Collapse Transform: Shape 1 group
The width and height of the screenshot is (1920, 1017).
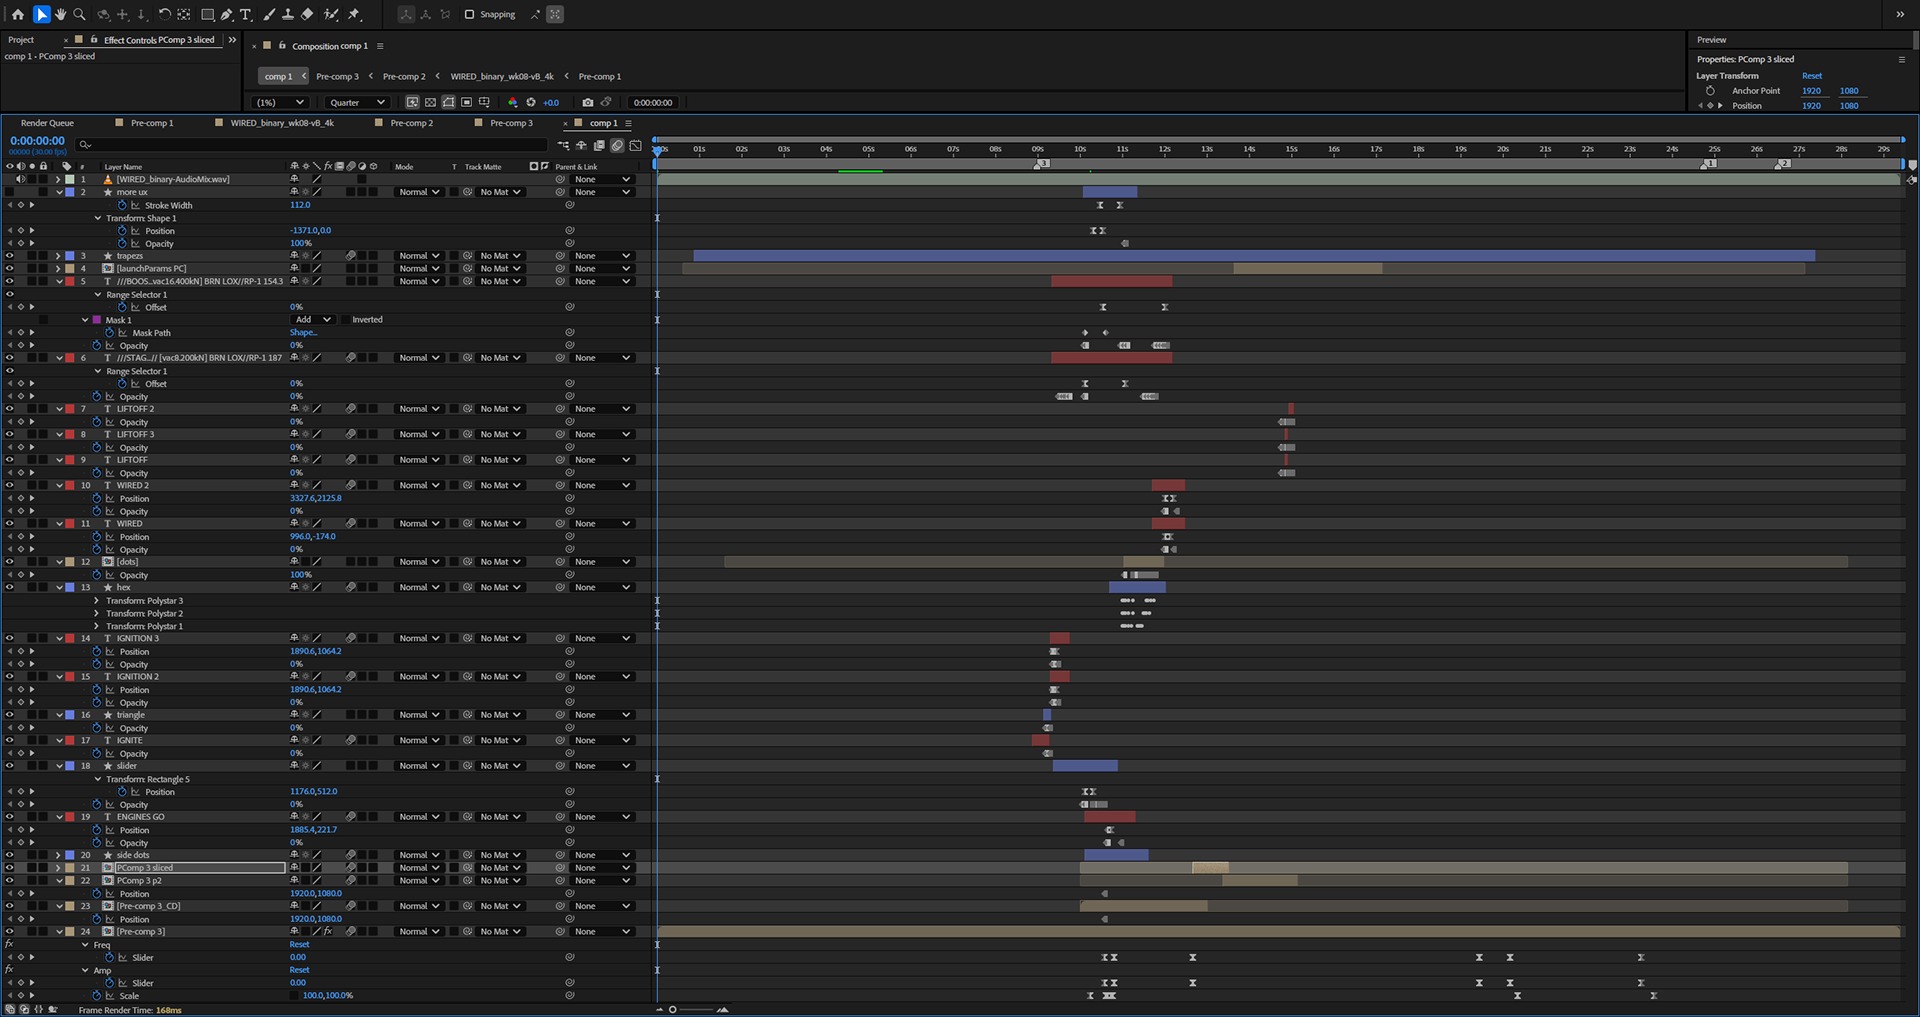coord(98,218)
